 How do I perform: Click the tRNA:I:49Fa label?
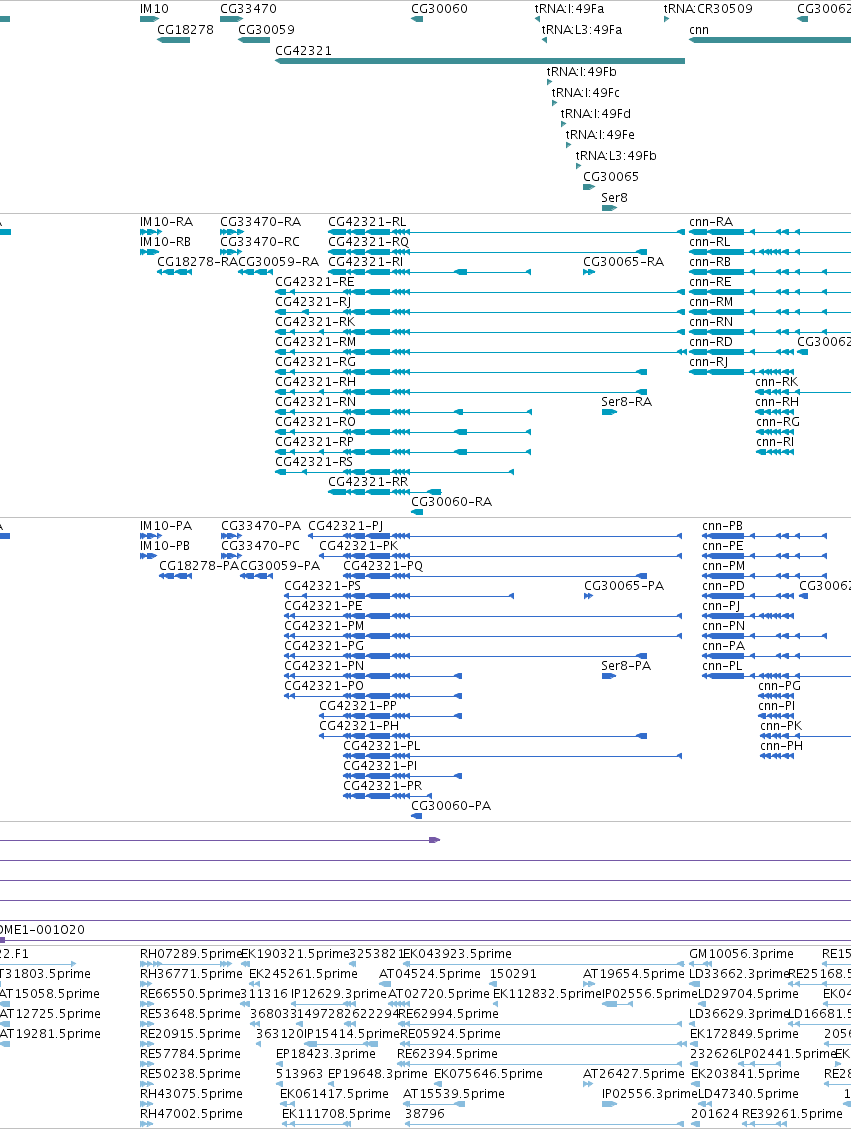(x=569, y=9)
